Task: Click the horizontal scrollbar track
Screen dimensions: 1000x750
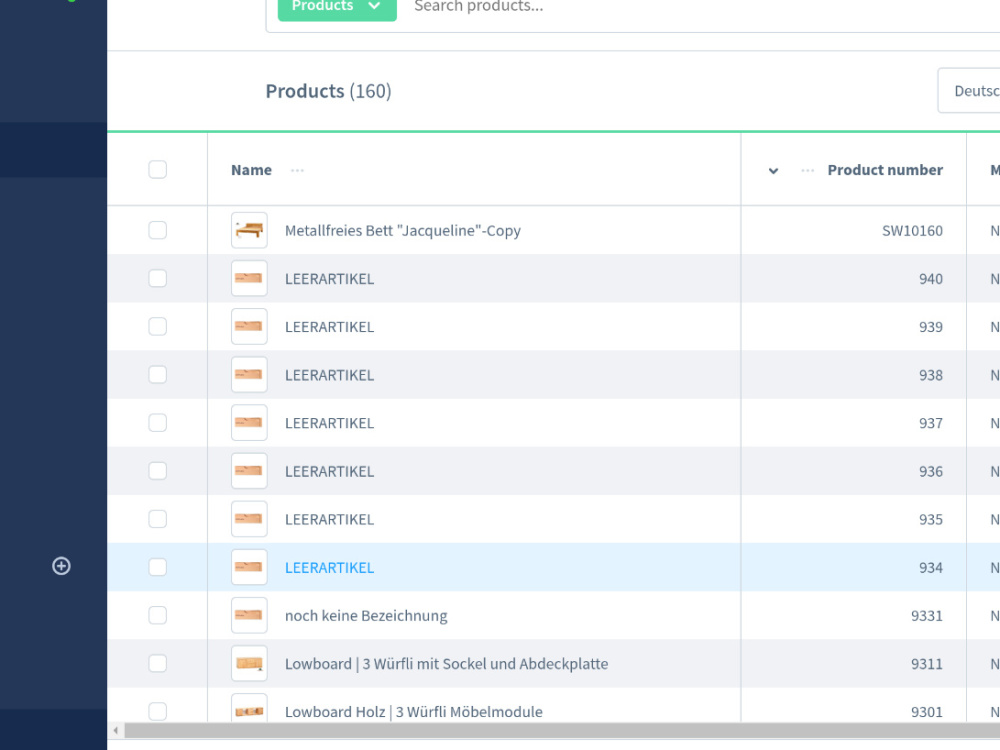Action: coord(561,730)
